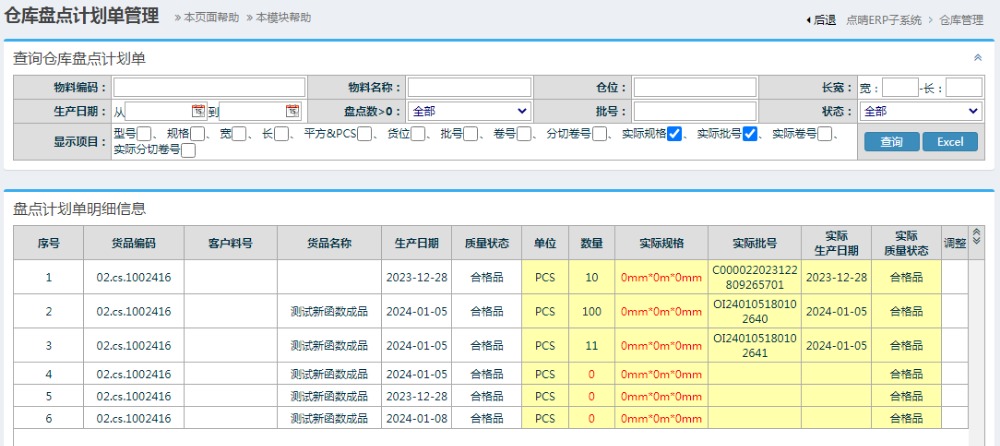This screenshot has width=1000, height=446.
Task: Expand the 状态 dropdown list
Action: 921,111
